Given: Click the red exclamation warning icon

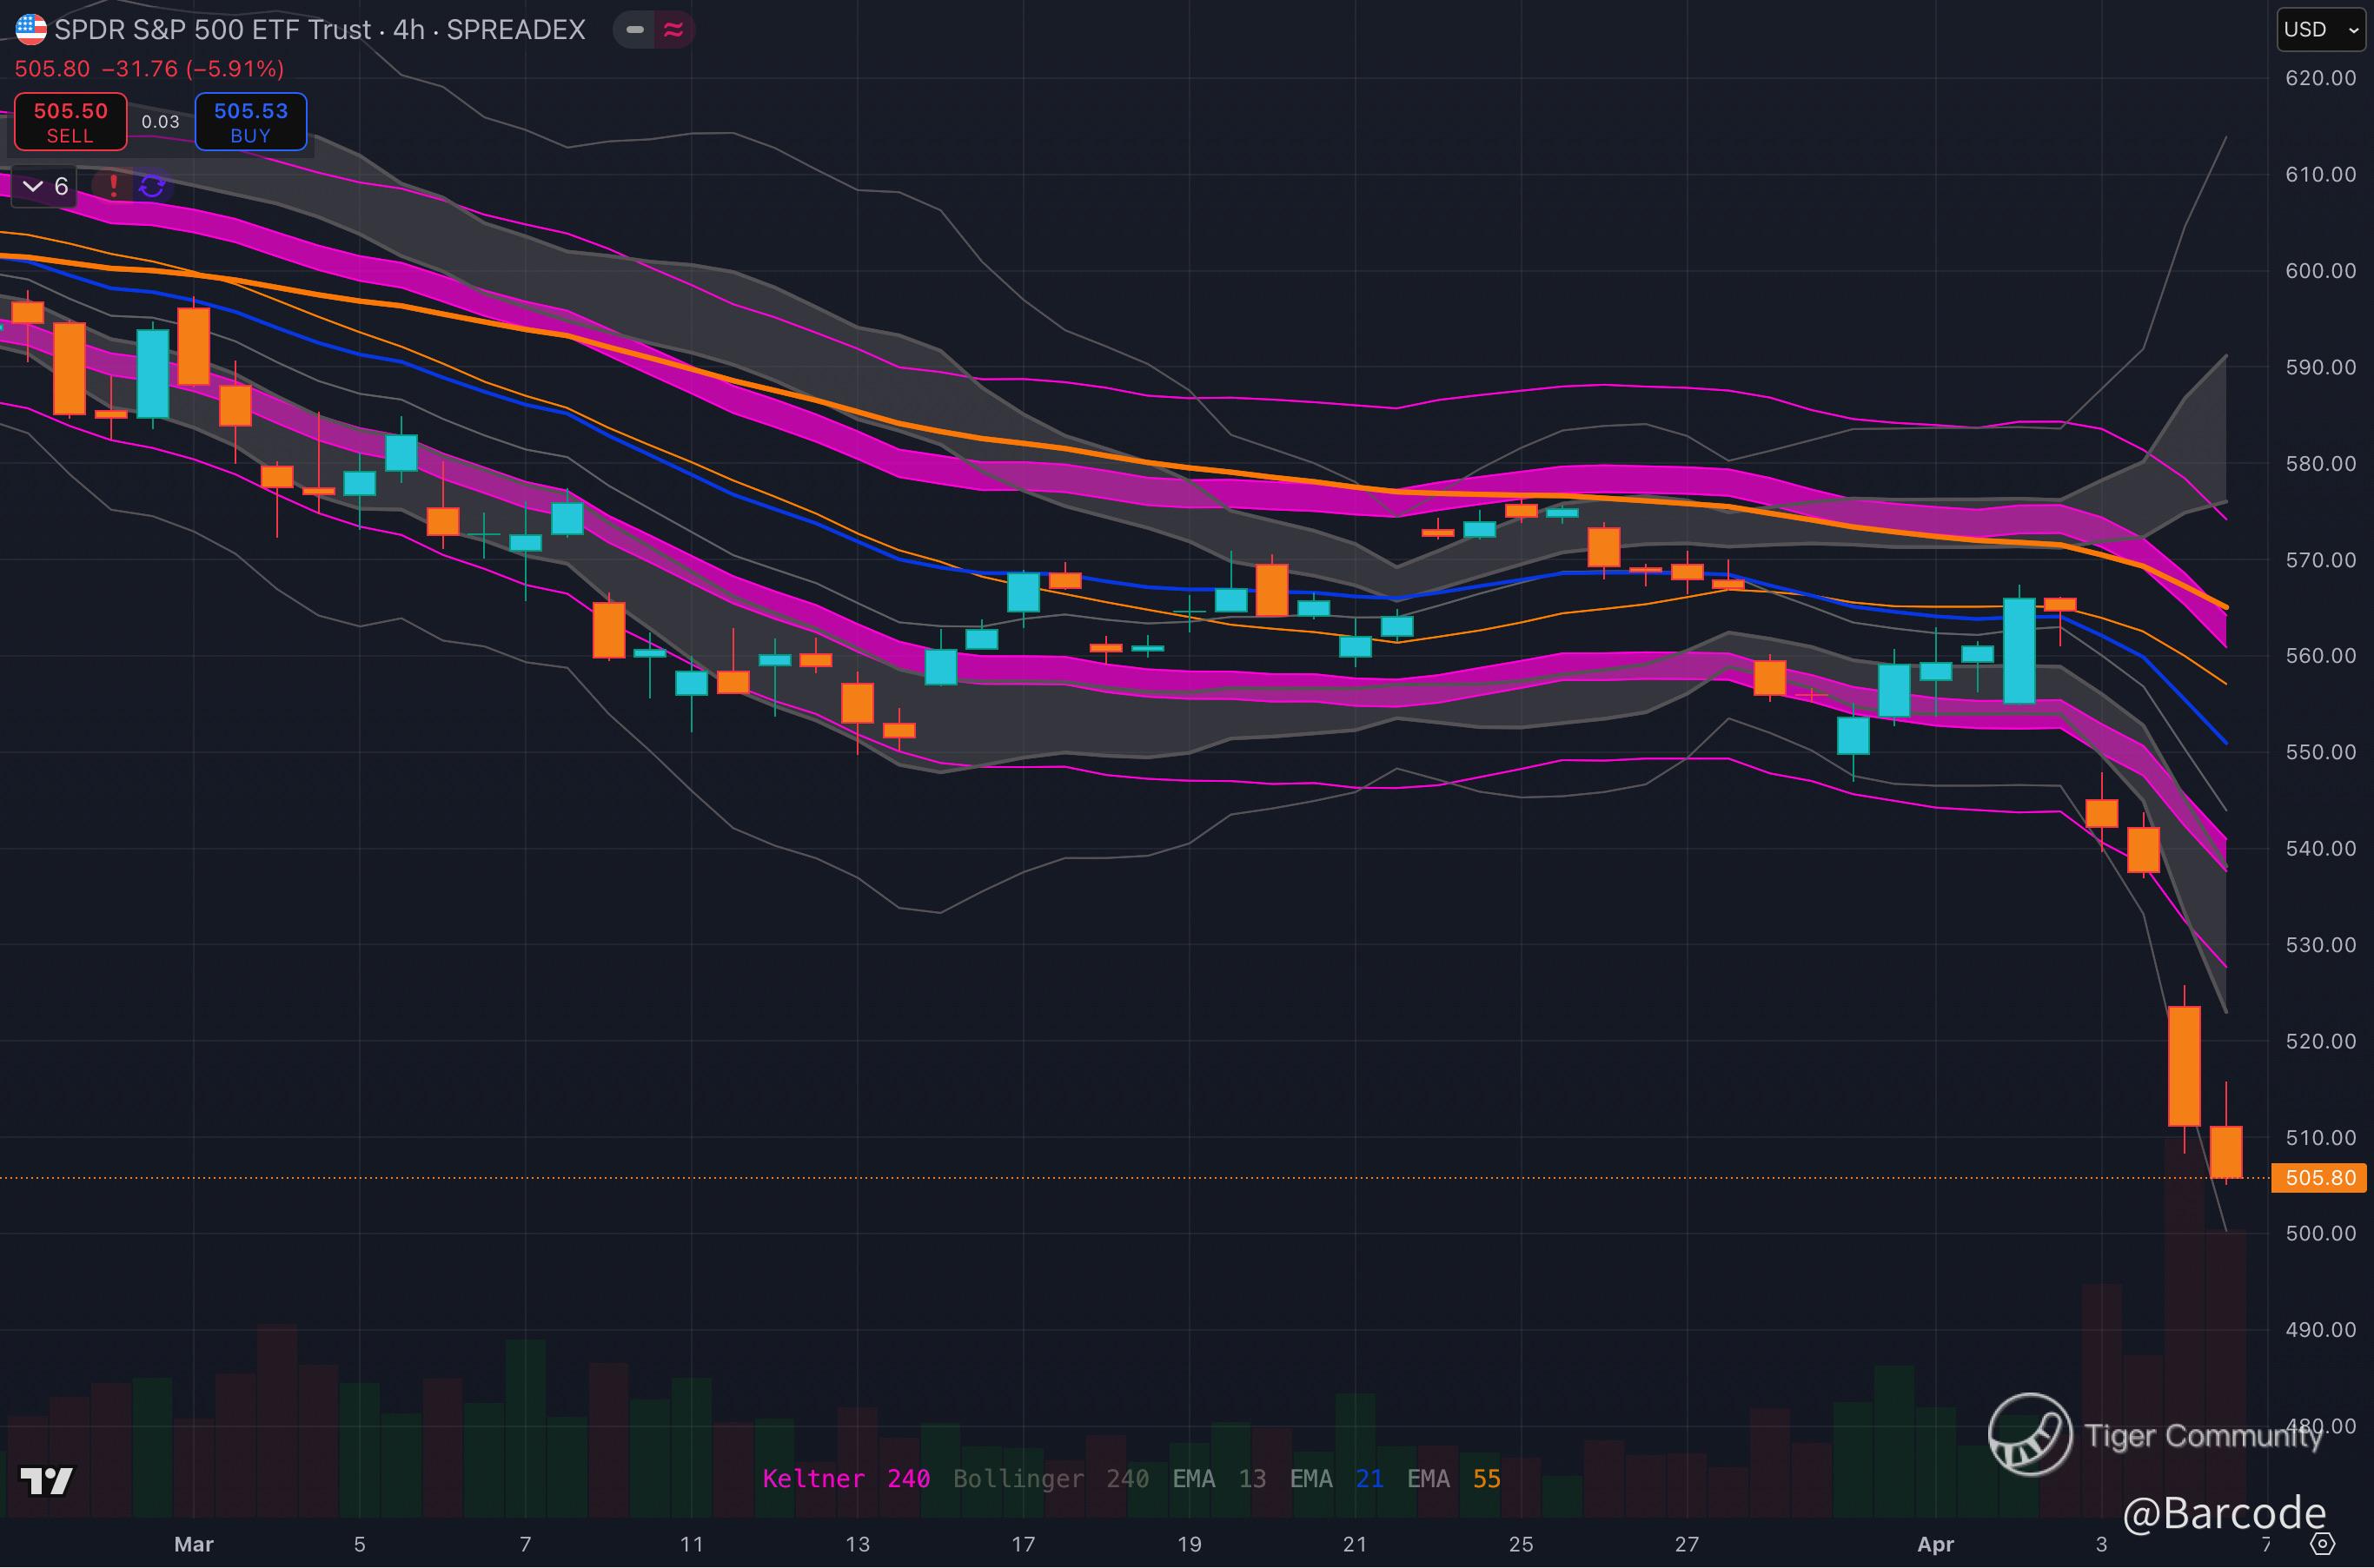Looking at the screenshot, I should (x=114, y=186).
